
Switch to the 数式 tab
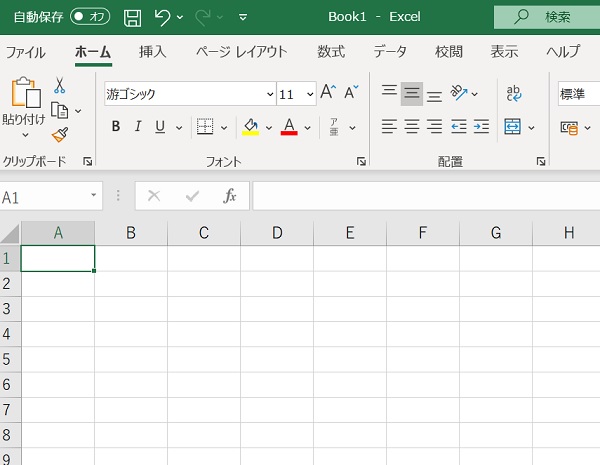pos(331,52)
